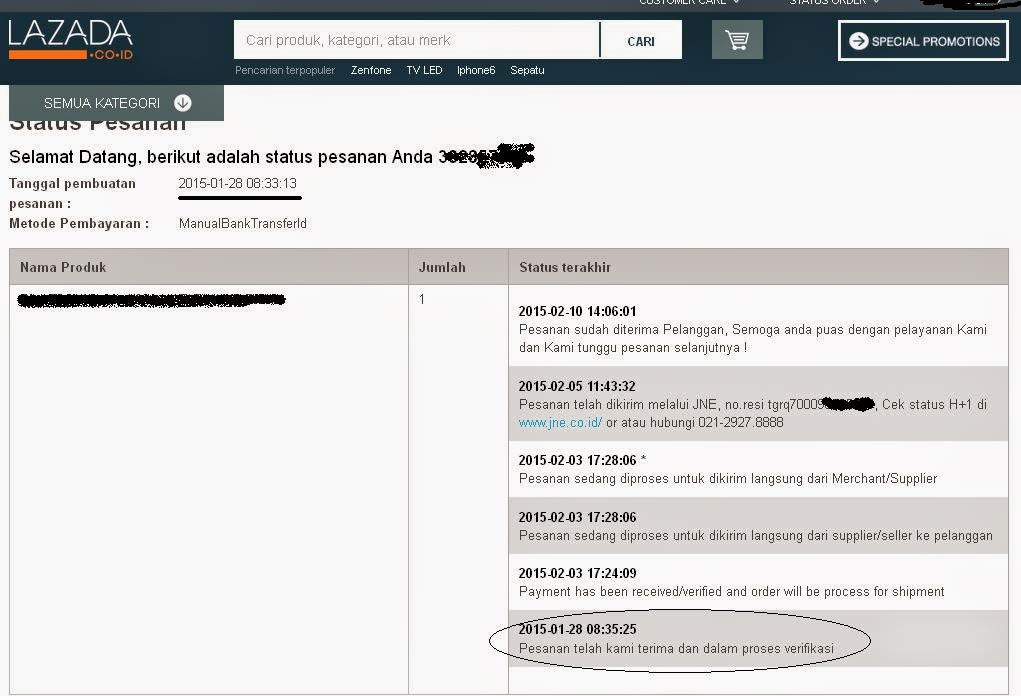Image resolution: width=1021 pixels, height=696 pixels.
Task: Open the Special Promotions button
Action: pyautogui.click(x=923, y=41)
